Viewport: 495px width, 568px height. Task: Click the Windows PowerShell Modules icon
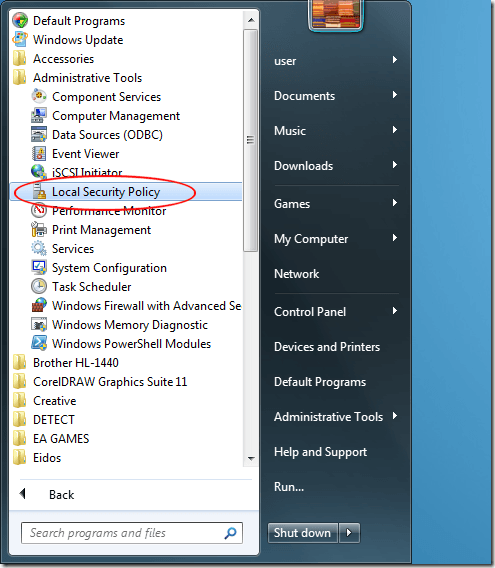(x=39, y=343)
